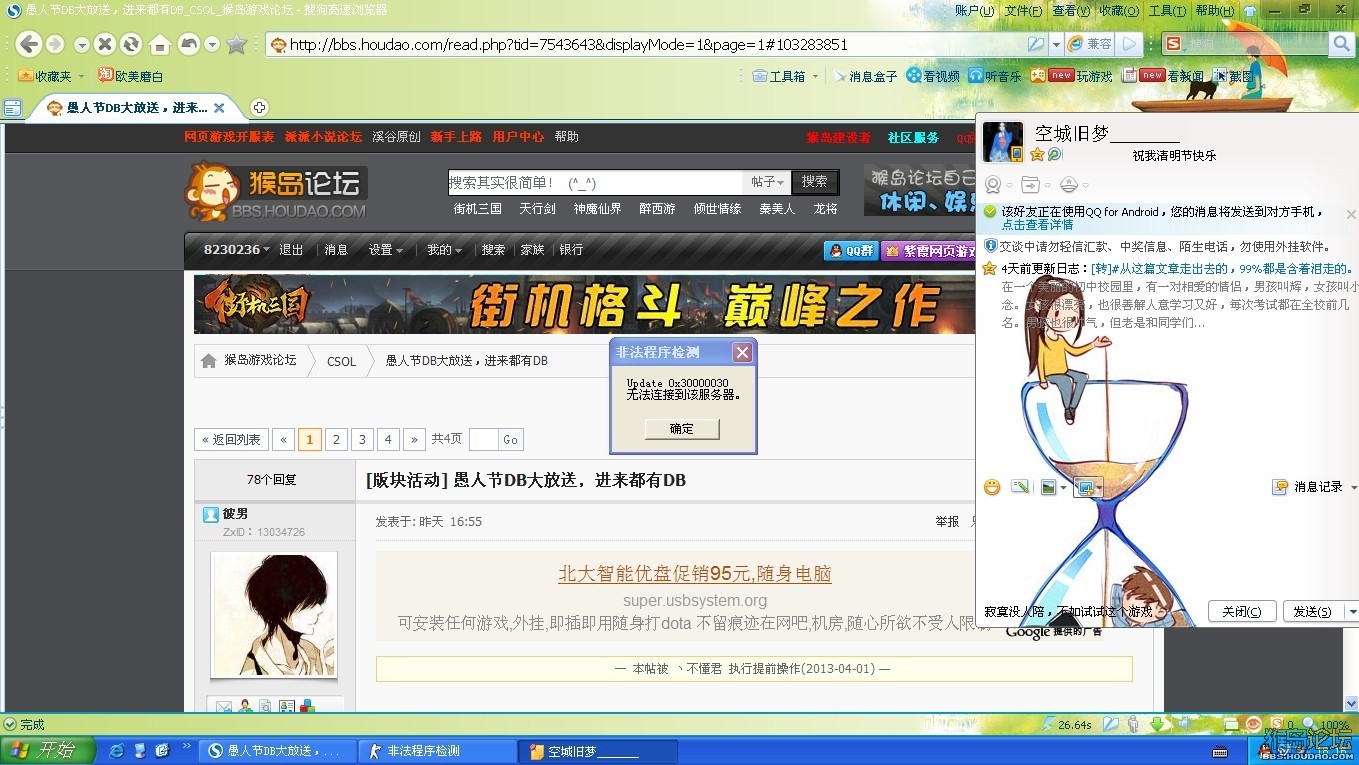This screenshot has height=765, width=1359.
Task: Bookmark this page with the star icon
Action: tap(237, 44)
